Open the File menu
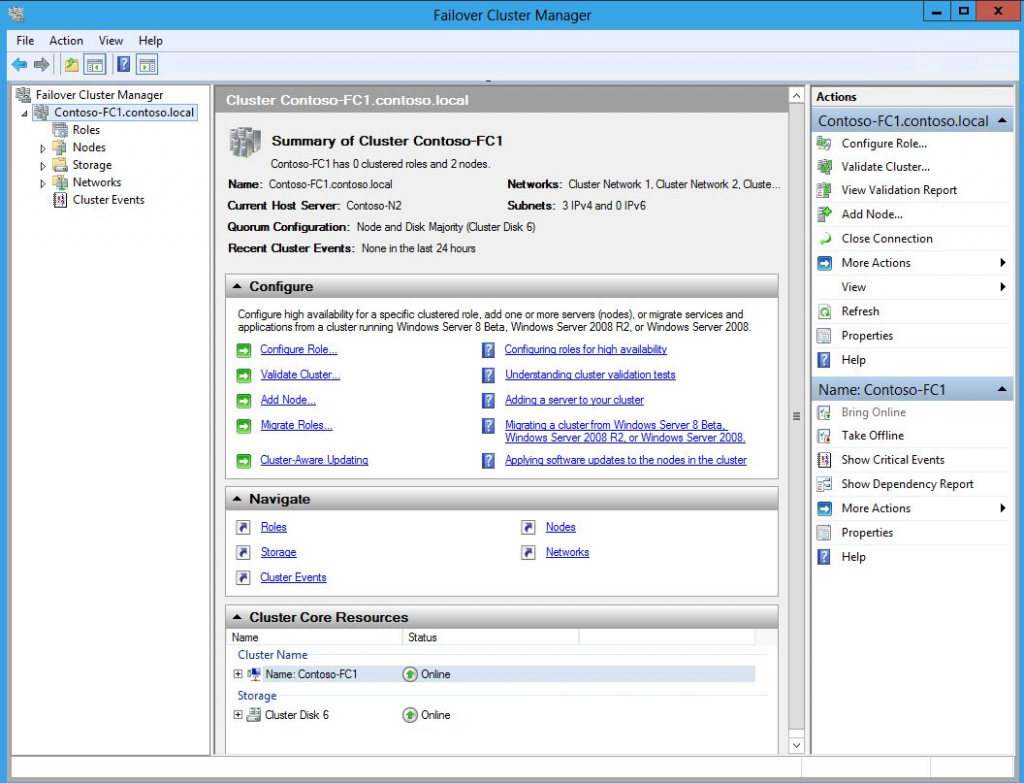The width and height of the screenshot is (1024, 783). click(25, 40)
